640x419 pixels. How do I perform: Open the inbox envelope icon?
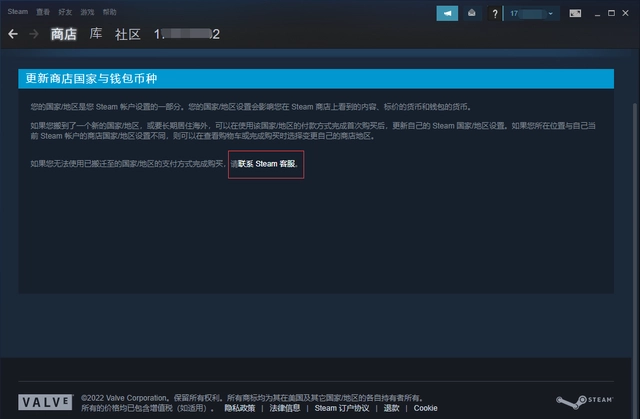470,13
